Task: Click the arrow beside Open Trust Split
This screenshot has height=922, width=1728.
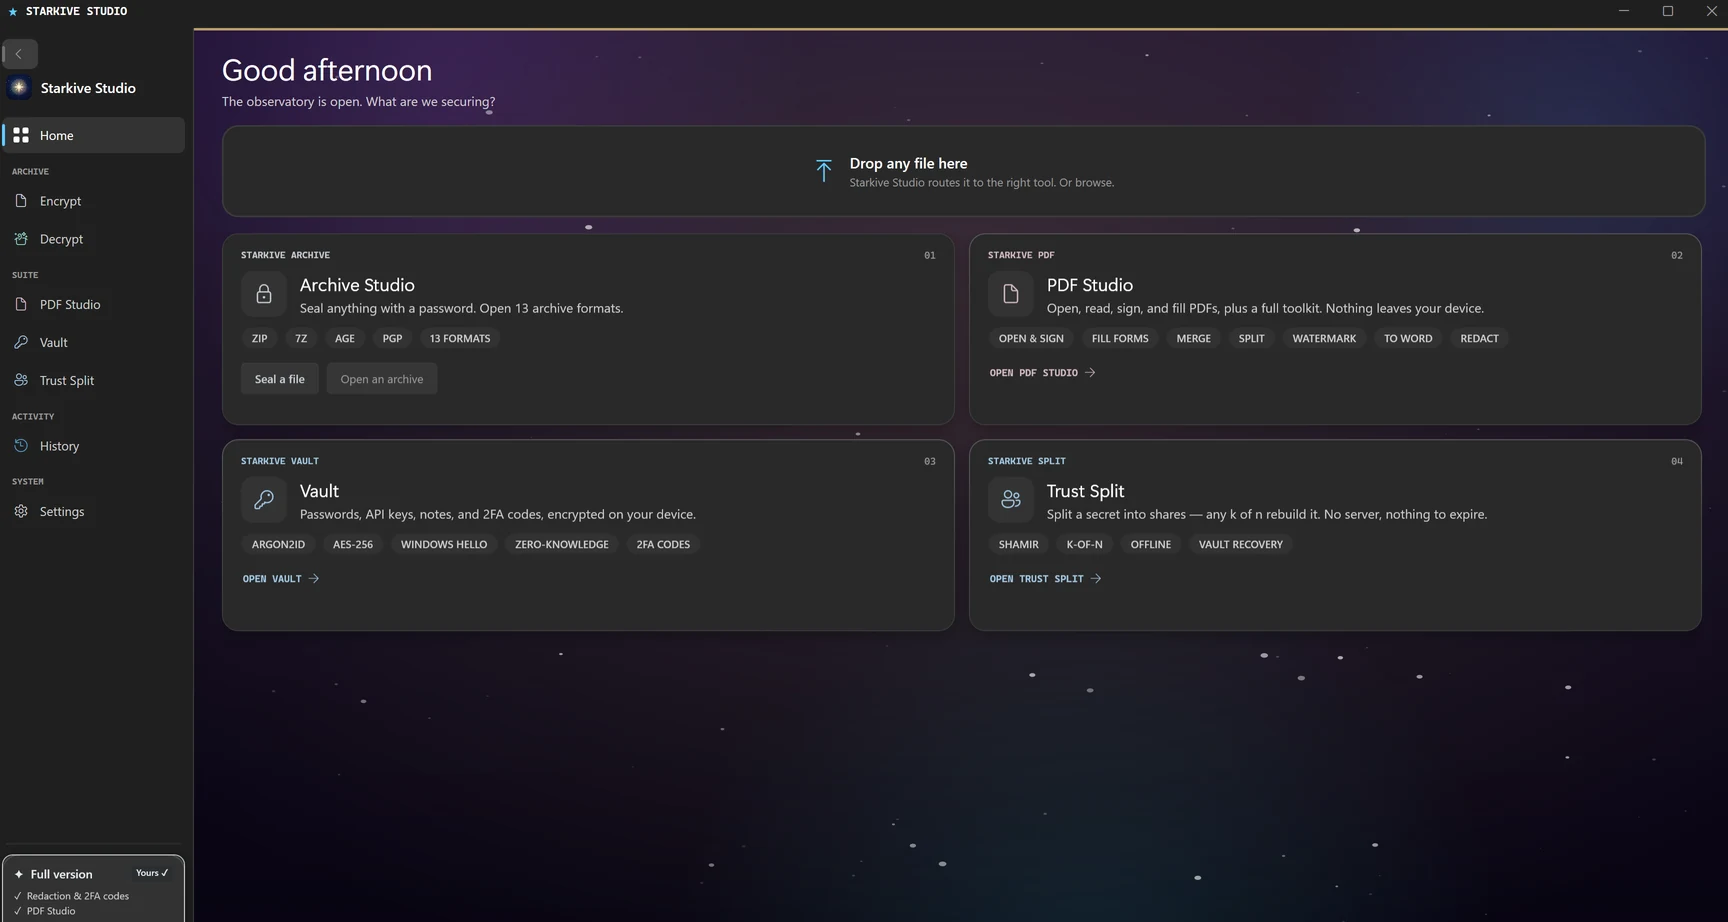Action: (1096, 578)
